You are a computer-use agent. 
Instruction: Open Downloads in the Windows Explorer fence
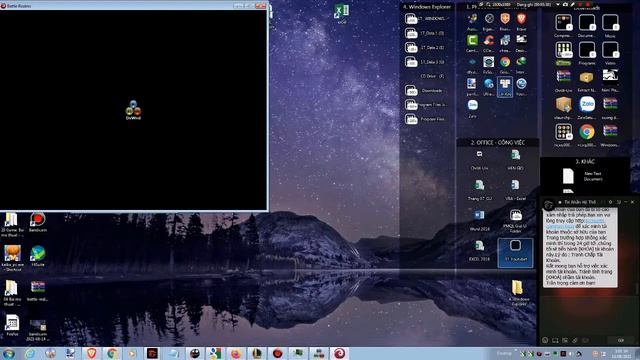click(x=425, y=90)
